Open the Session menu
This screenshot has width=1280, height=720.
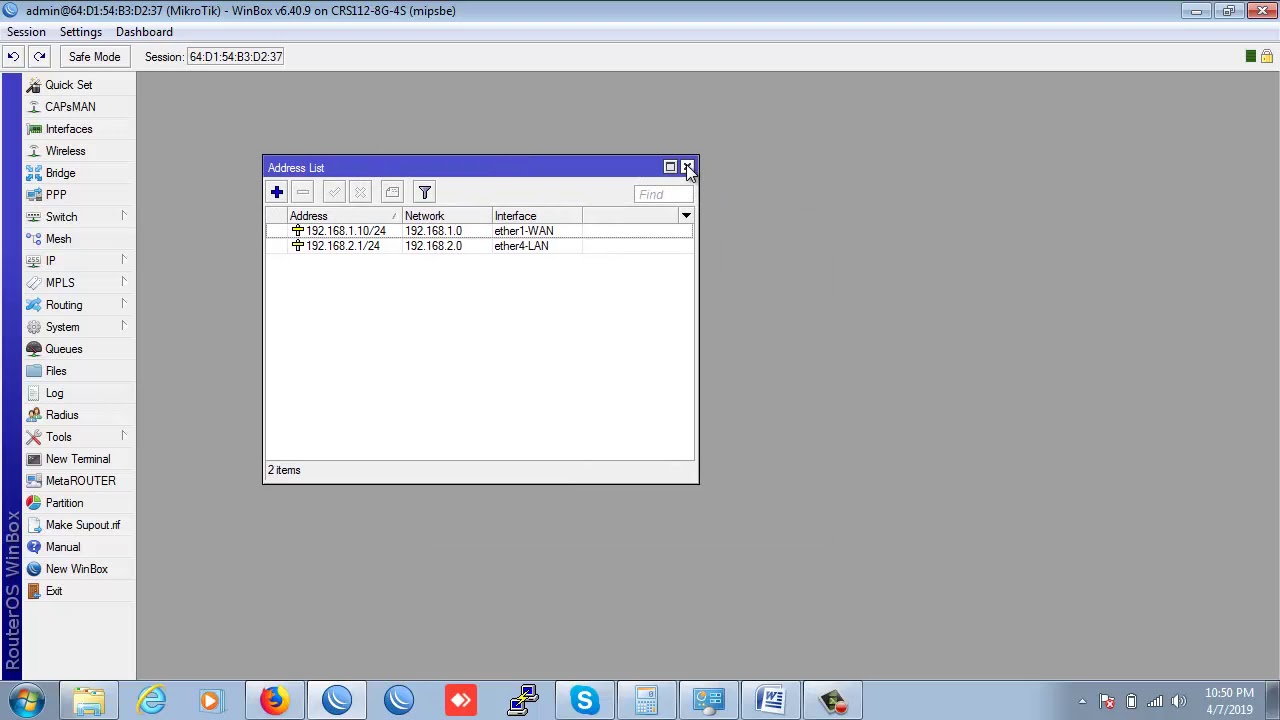26,32
